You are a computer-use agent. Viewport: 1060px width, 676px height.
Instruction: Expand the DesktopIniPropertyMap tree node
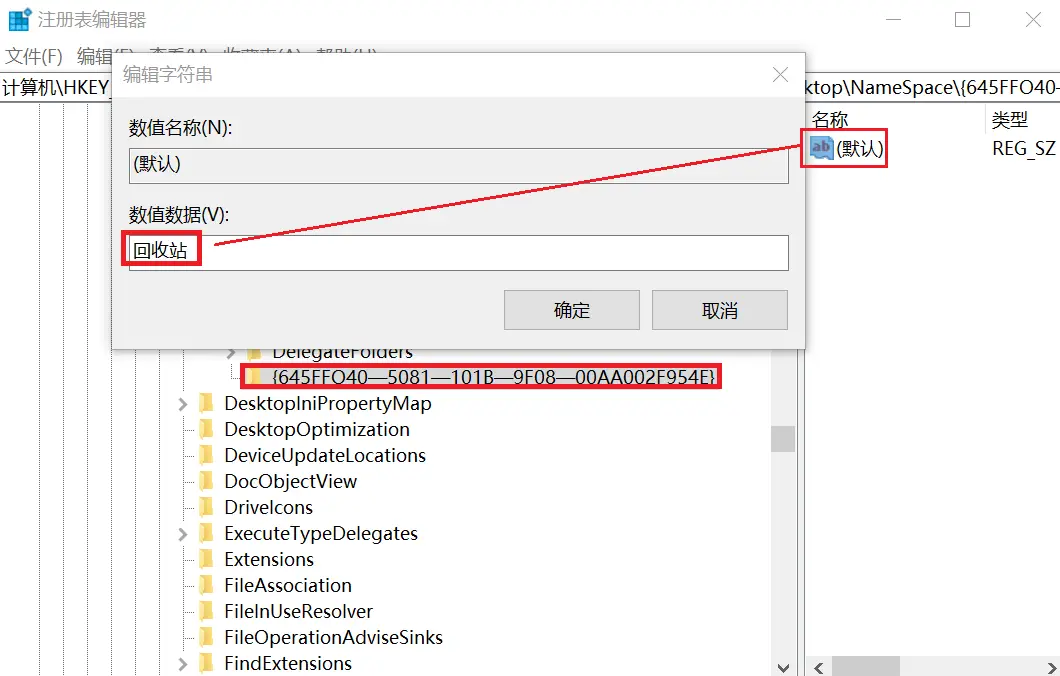[182, 404]
